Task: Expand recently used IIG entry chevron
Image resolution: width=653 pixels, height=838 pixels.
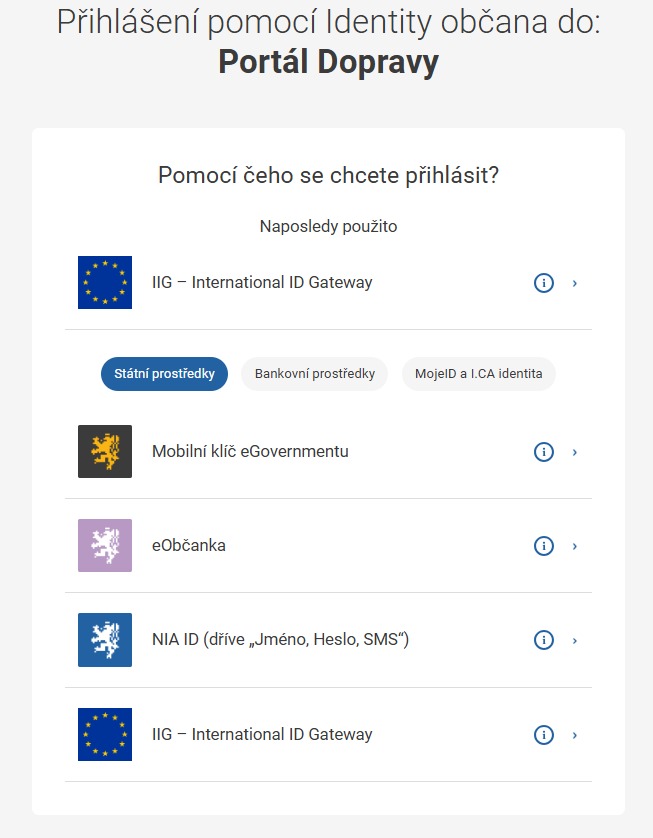Action: [x=575, y=283]
